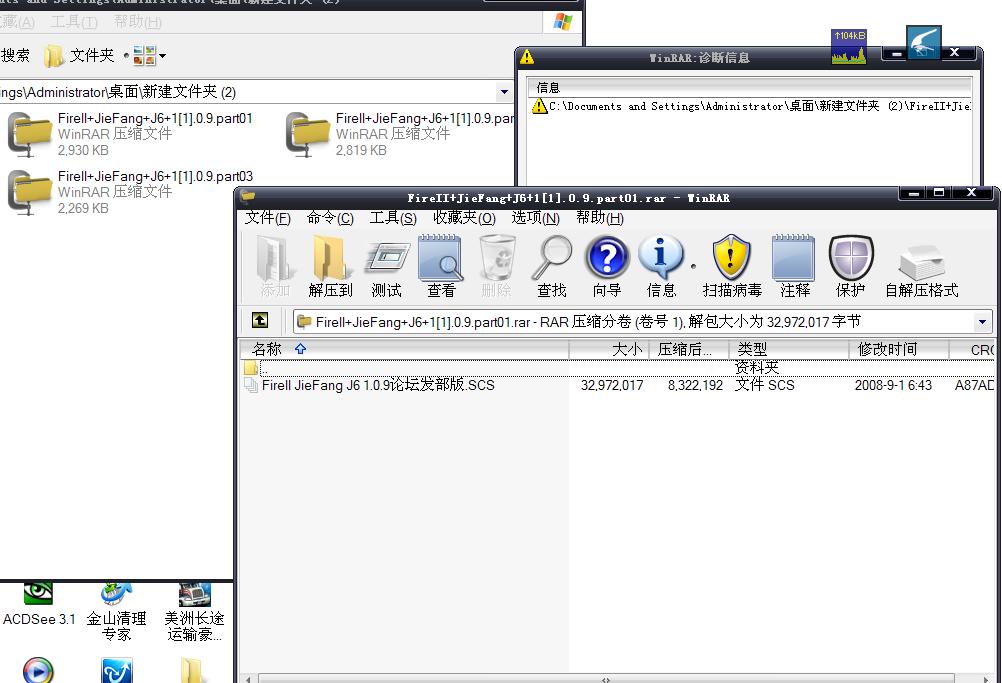Screen dimensions: 1002x683
Task: Click the warning icon in the diagnostic message row
Action: pos(539,106)
